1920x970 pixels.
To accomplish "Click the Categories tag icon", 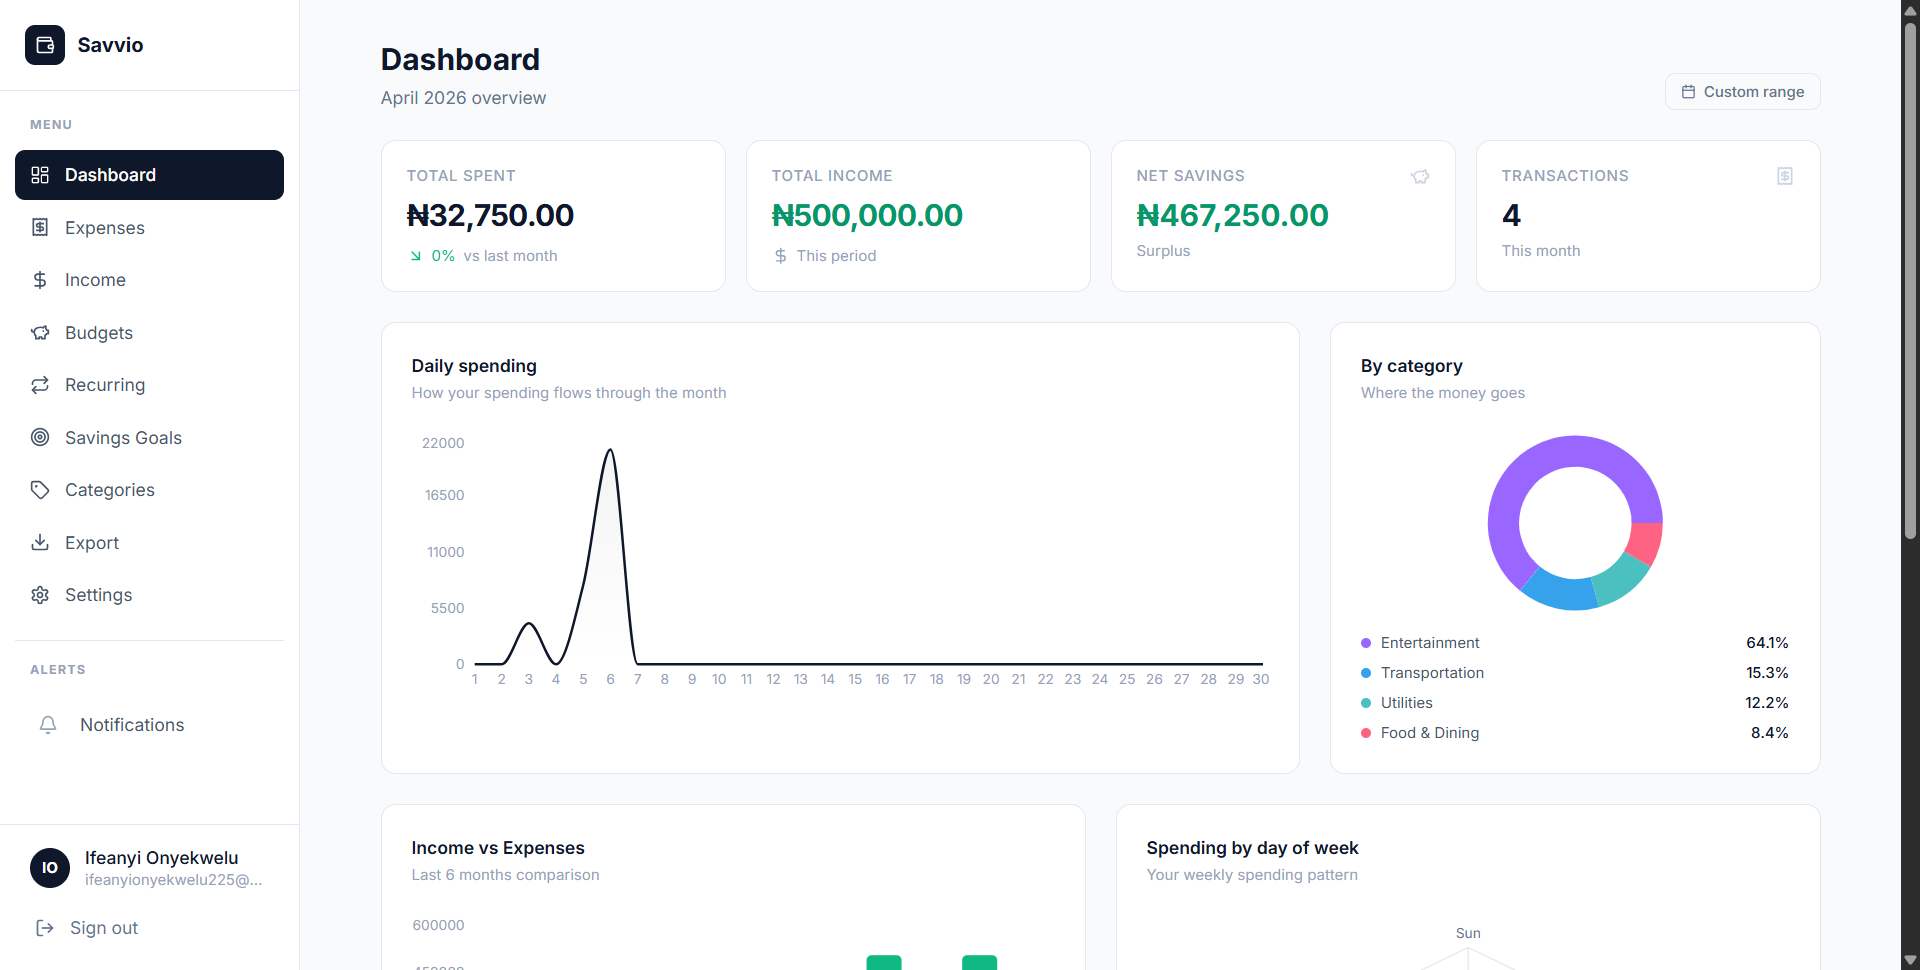I will [39, 490].
